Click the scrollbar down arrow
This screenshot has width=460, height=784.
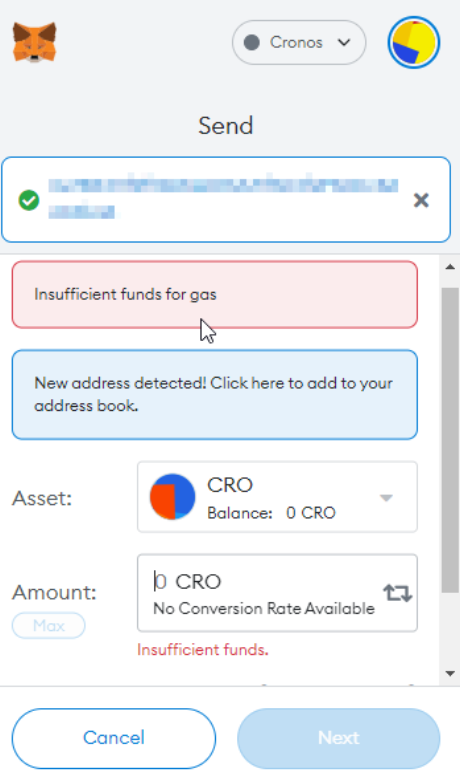coord(450,674)
